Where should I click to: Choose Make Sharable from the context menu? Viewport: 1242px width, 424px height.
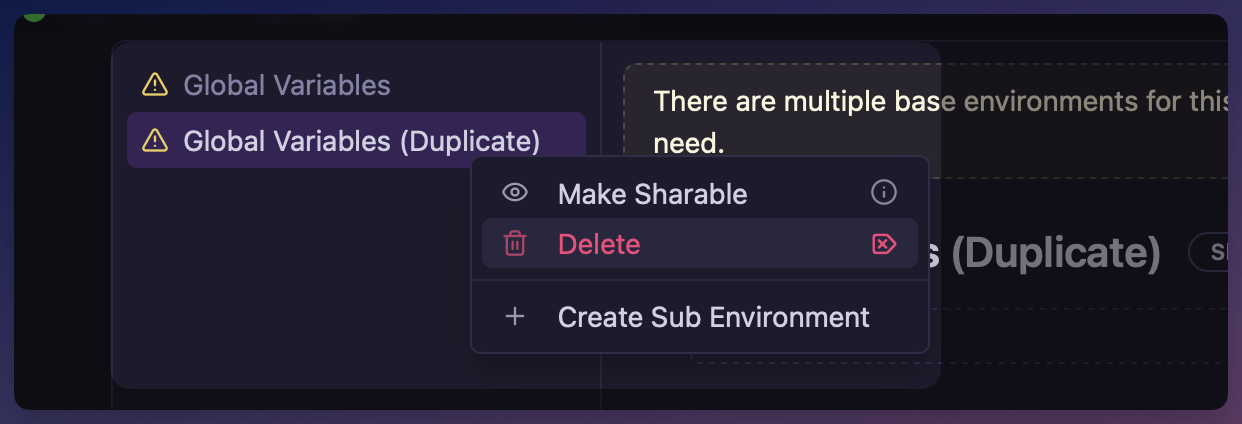pyautogui.click(x=652, y=193)
